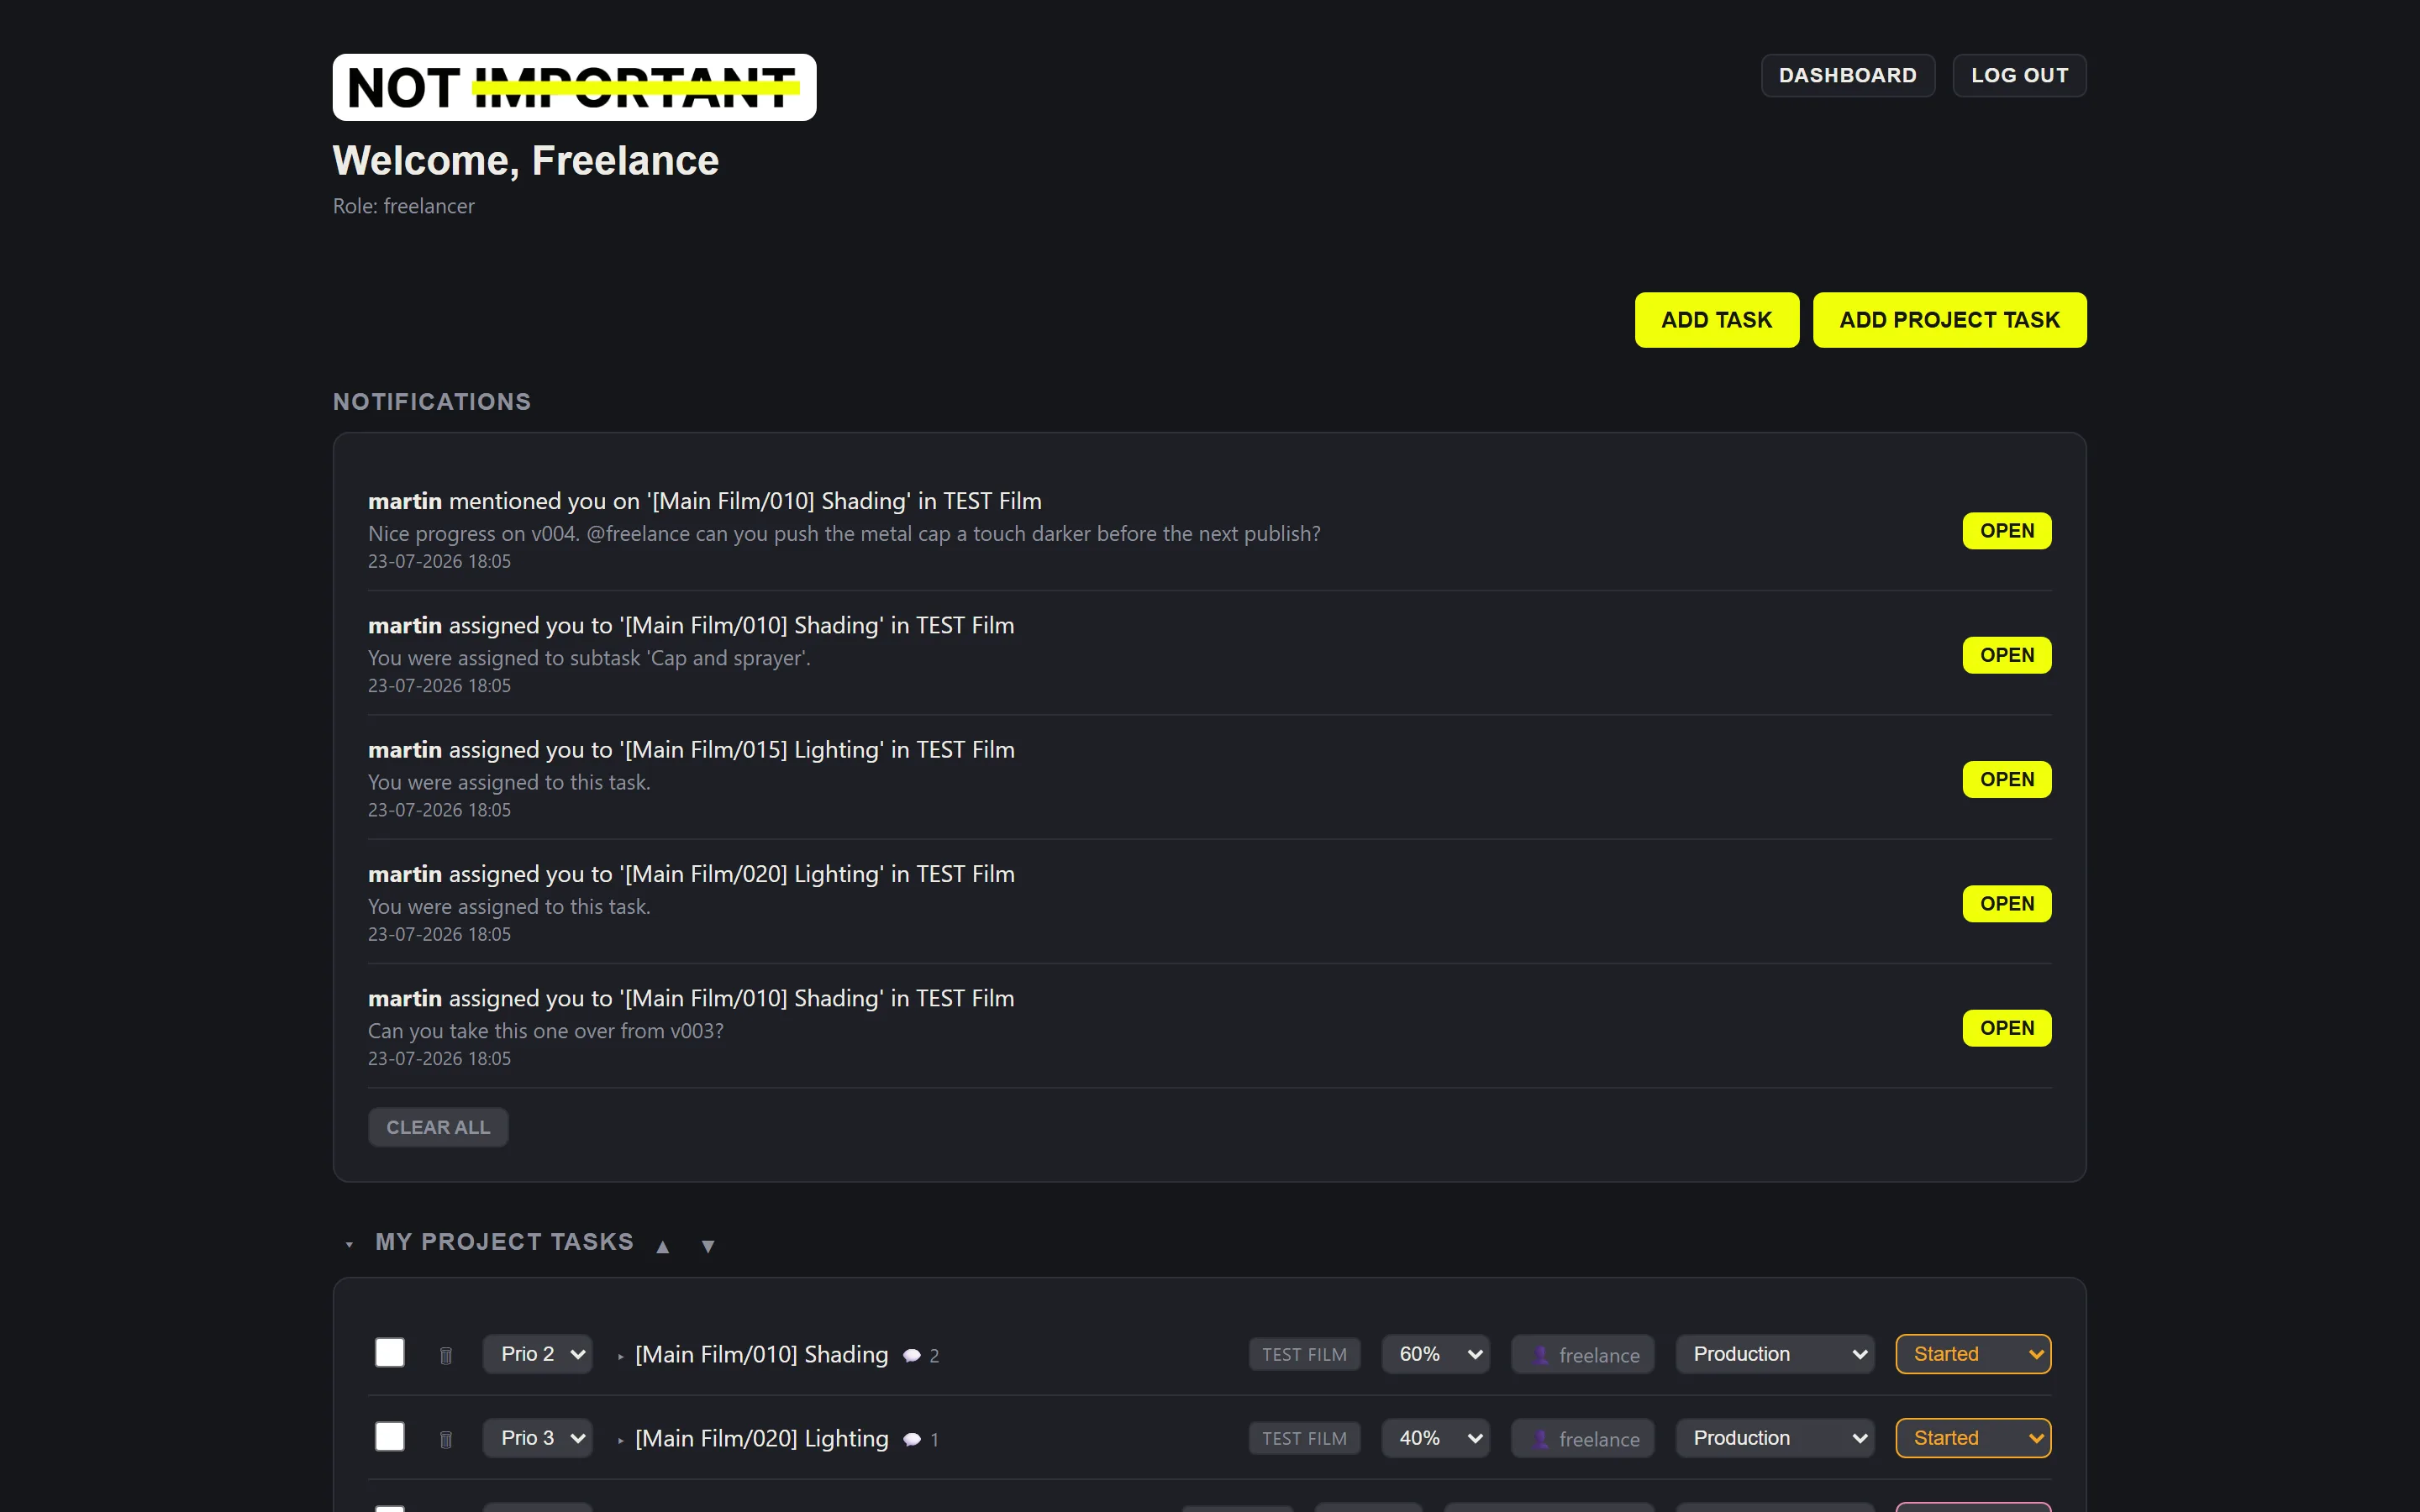Click the [Main Film/010] Shading task title
2420x1512 pixels.
(x=761, y=1355)
